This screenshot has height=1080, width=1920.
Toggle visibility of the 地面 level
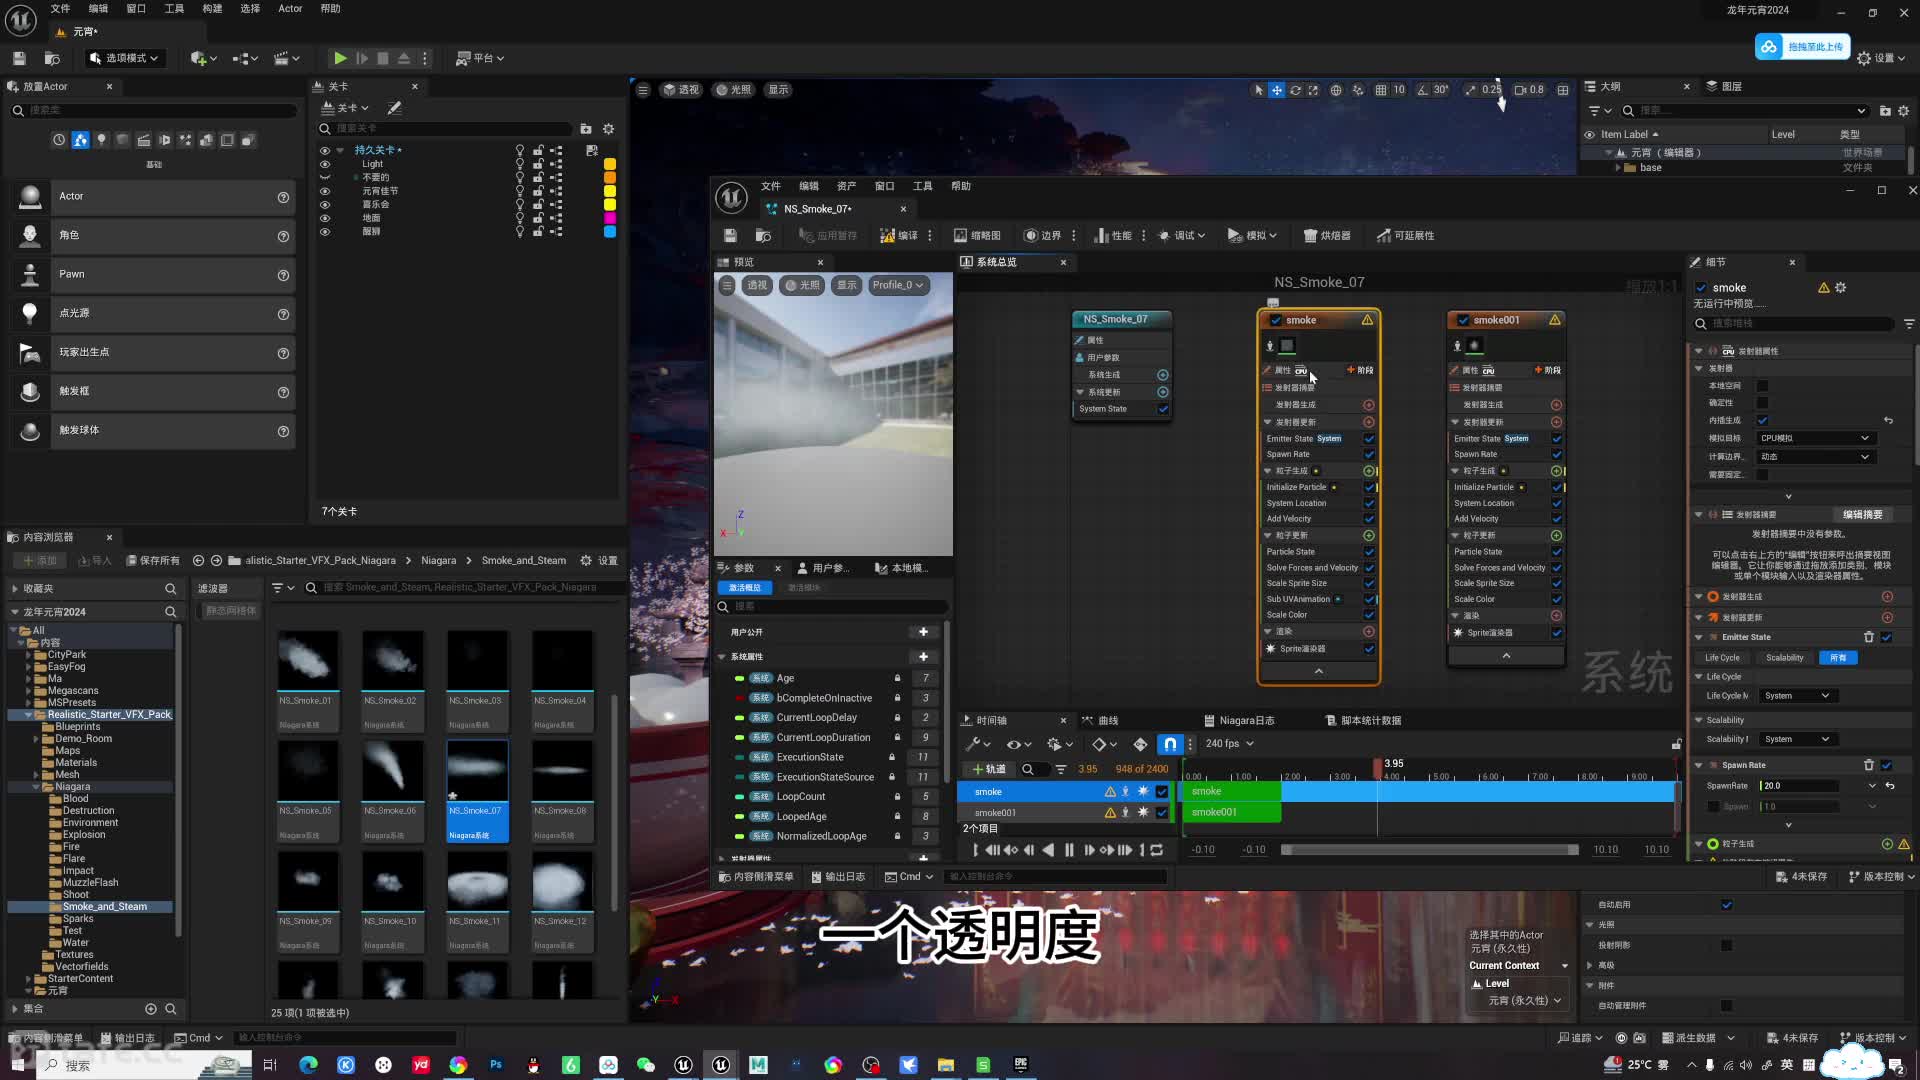pyautogui.click(x=324, y=218)
